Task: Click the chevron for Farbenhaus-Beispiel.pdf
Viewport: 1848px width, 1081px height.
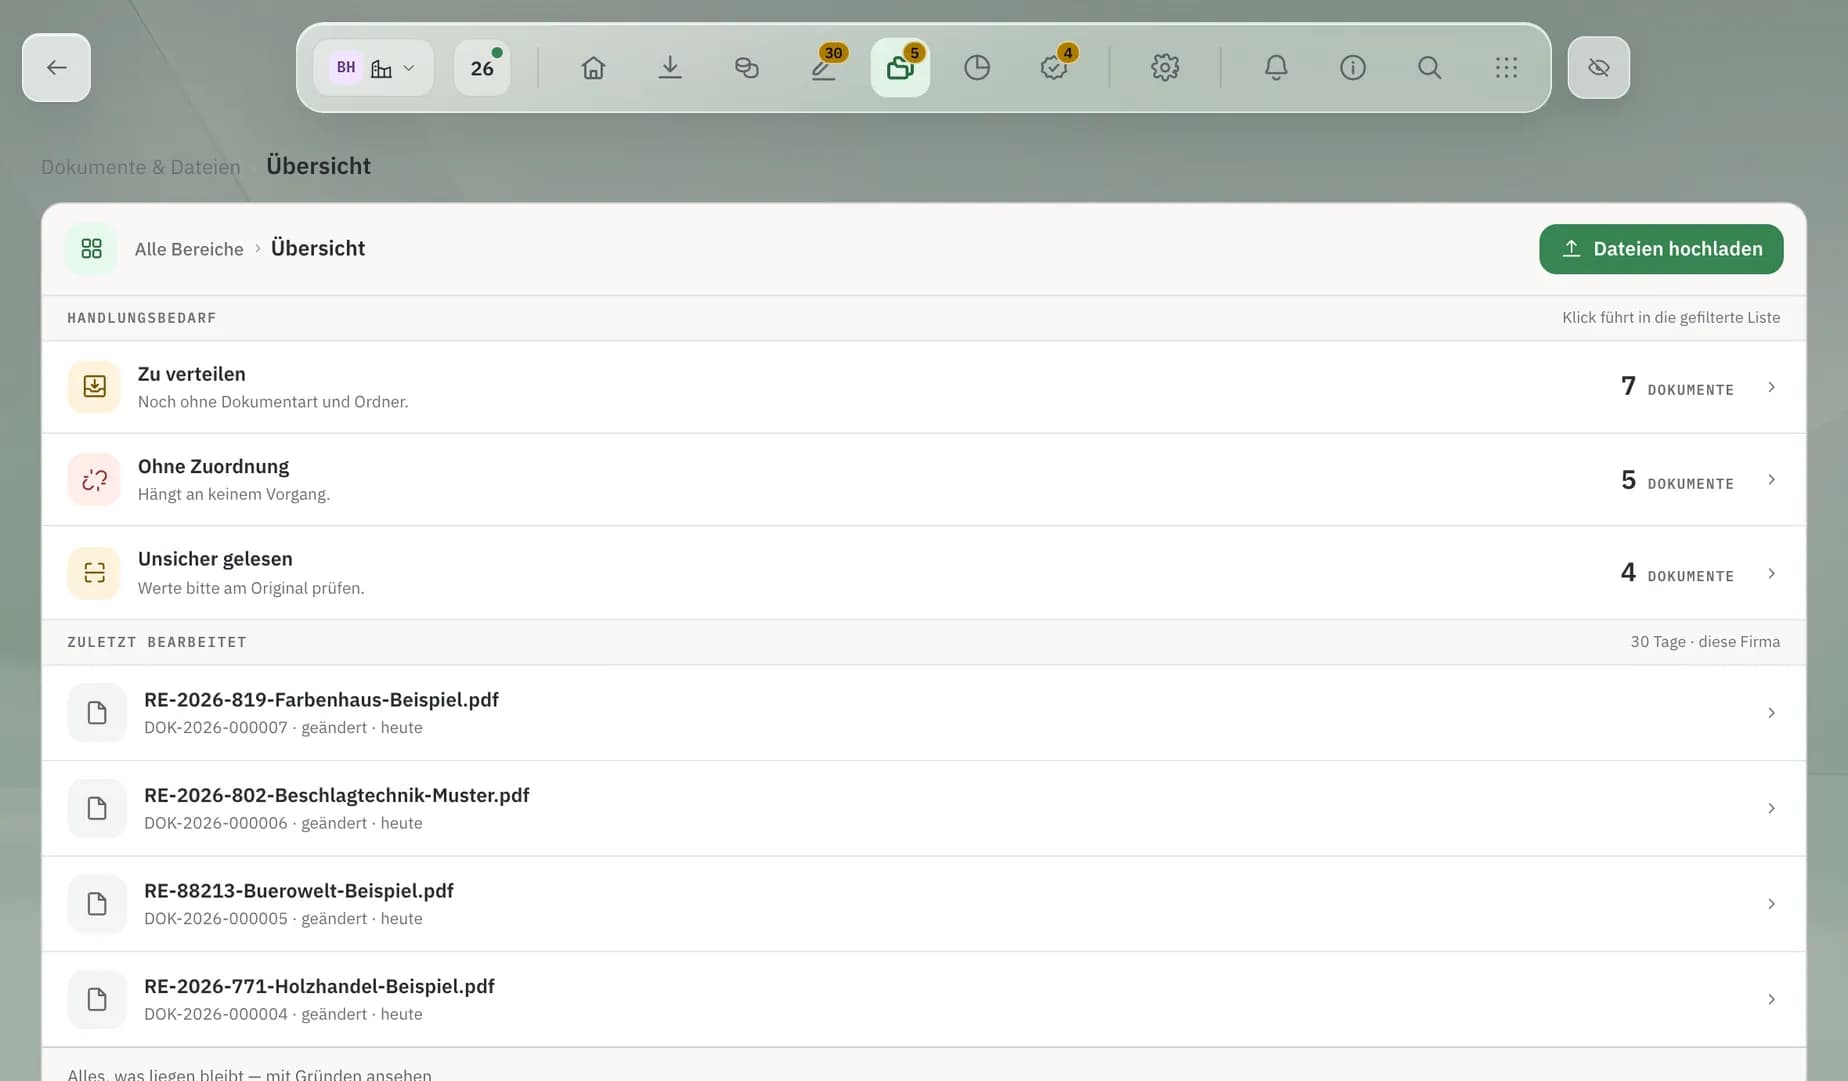Action: pyautogui.click(x=1771, y=713)
